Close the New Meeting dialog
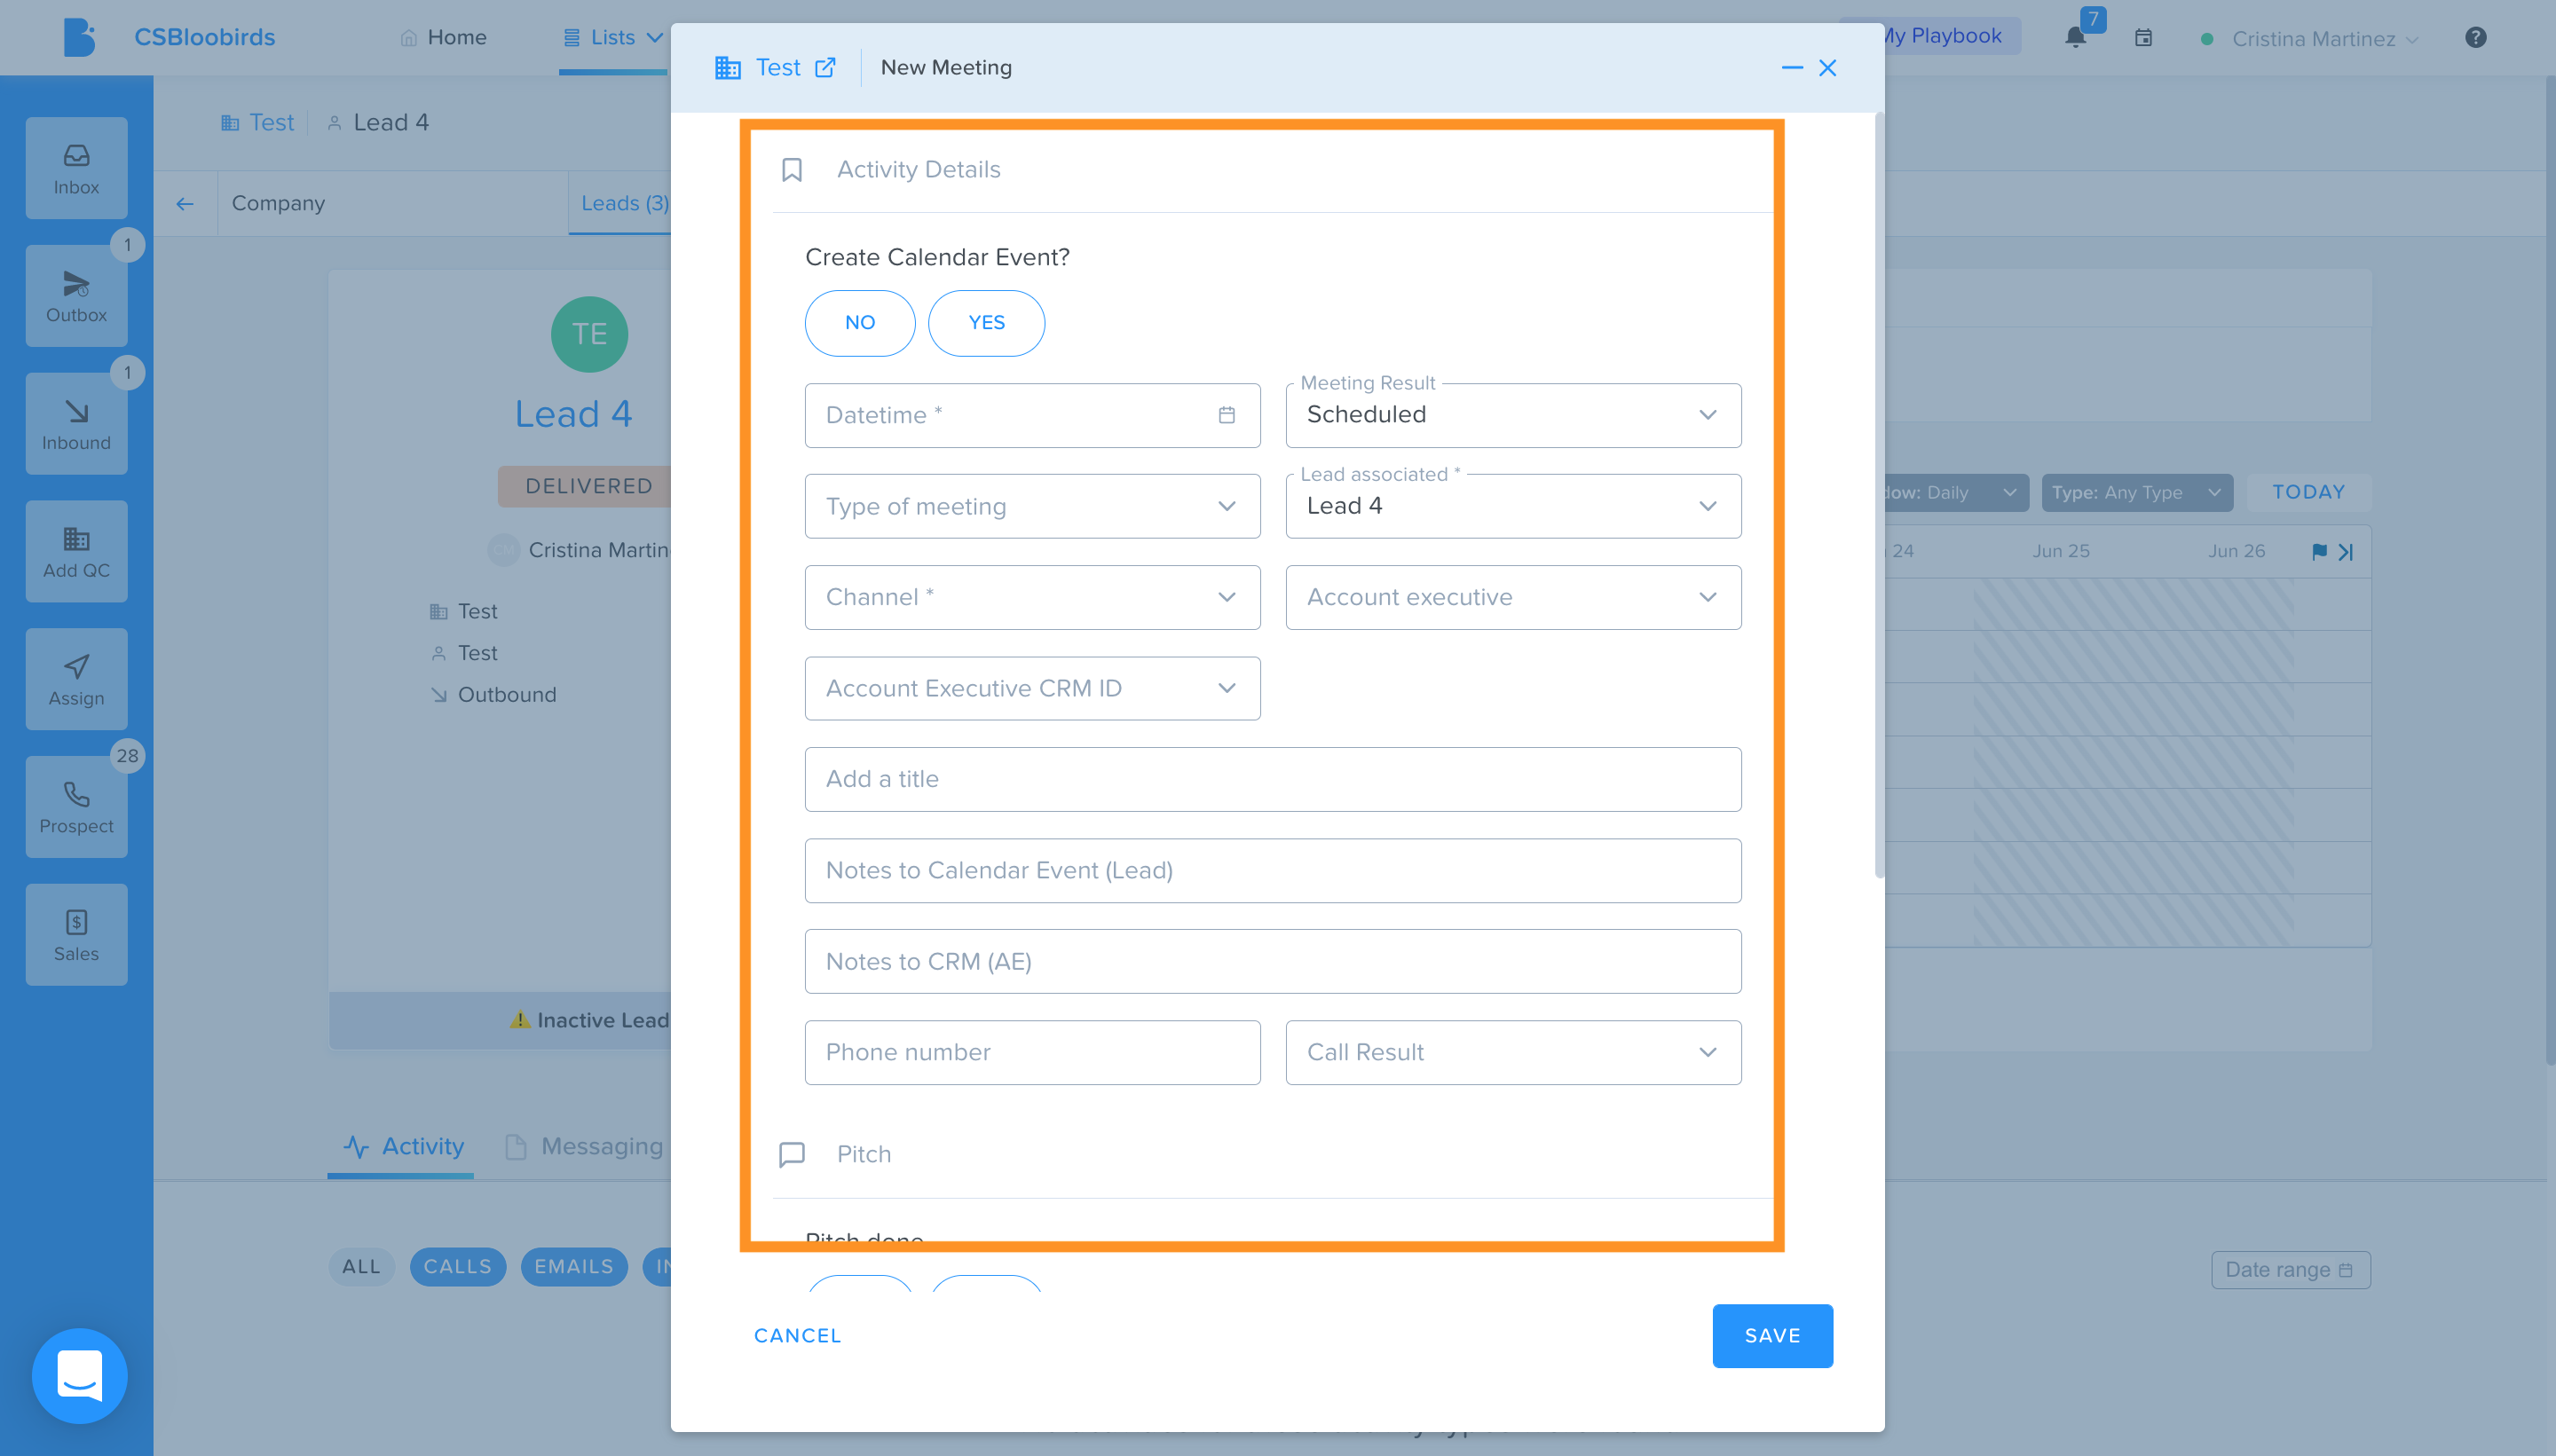 [1828, 68]
